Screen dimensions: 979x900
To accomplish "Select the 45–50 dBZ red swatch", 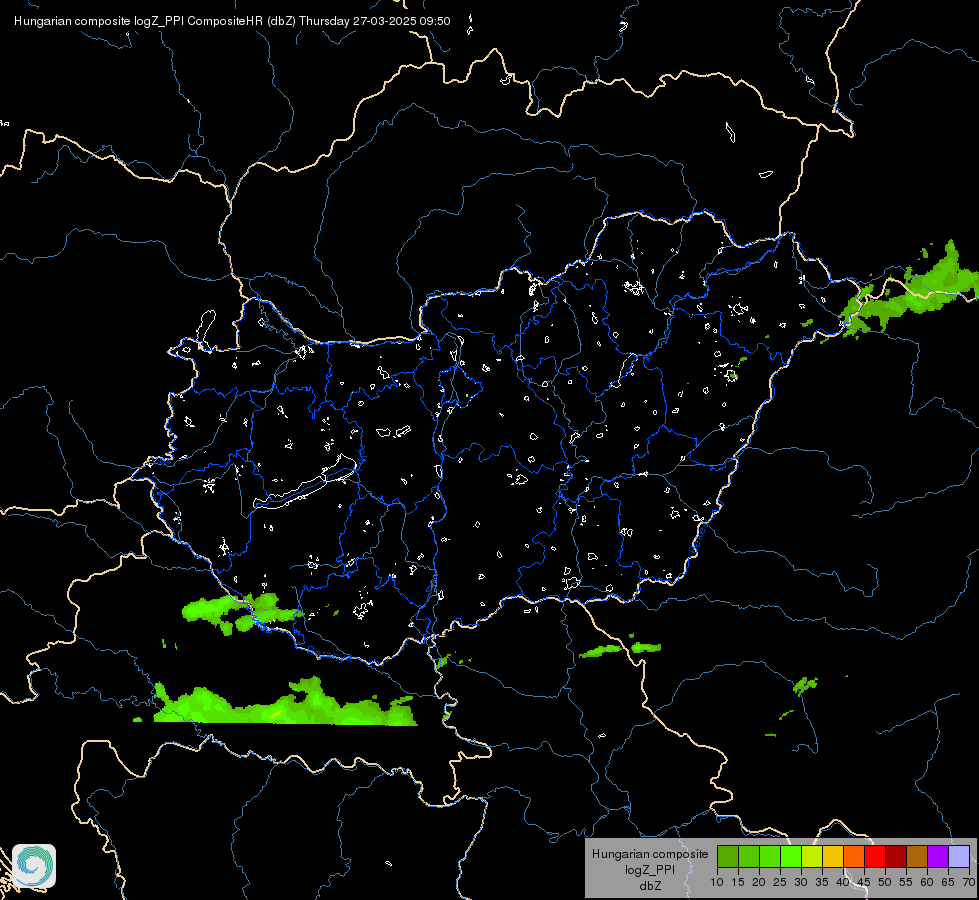I will 875,856.
